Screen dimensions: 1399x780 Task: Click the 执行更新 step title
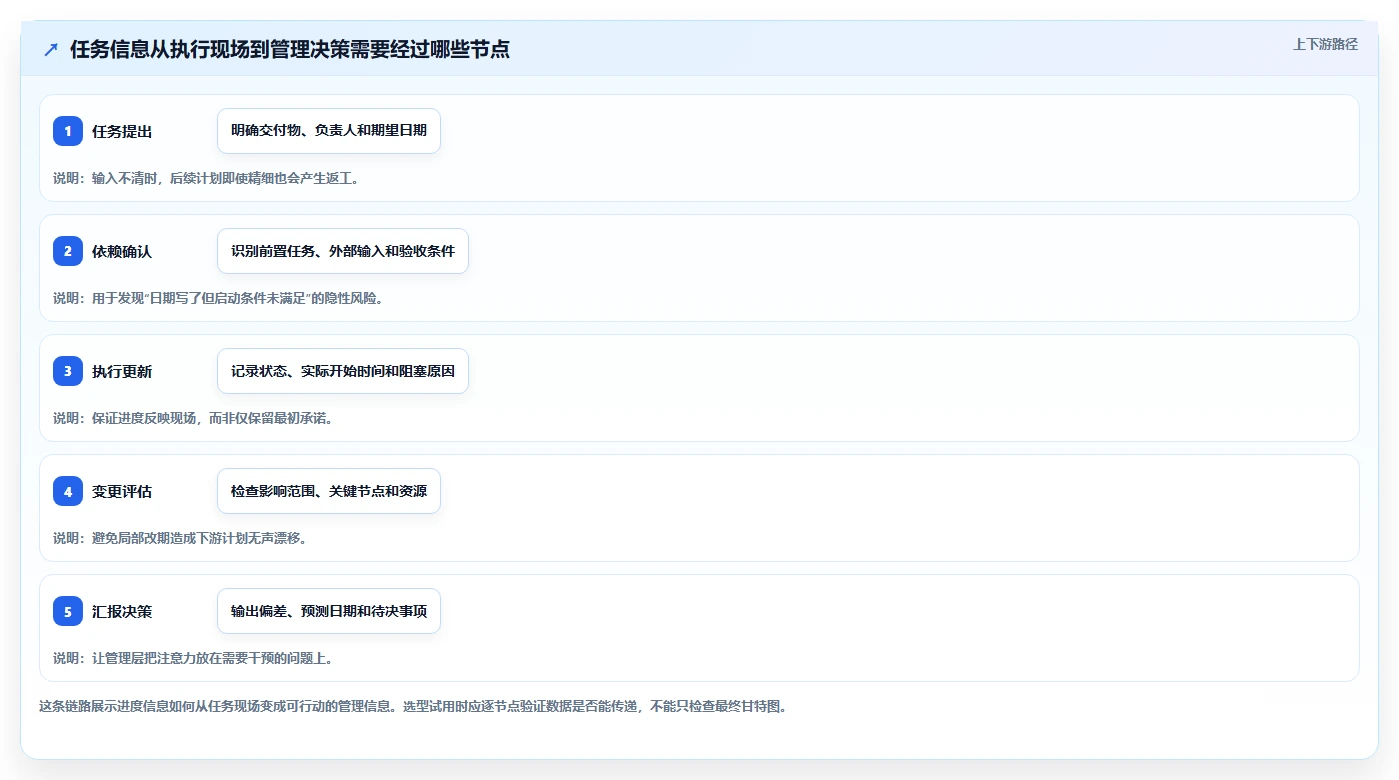point(122,371)
